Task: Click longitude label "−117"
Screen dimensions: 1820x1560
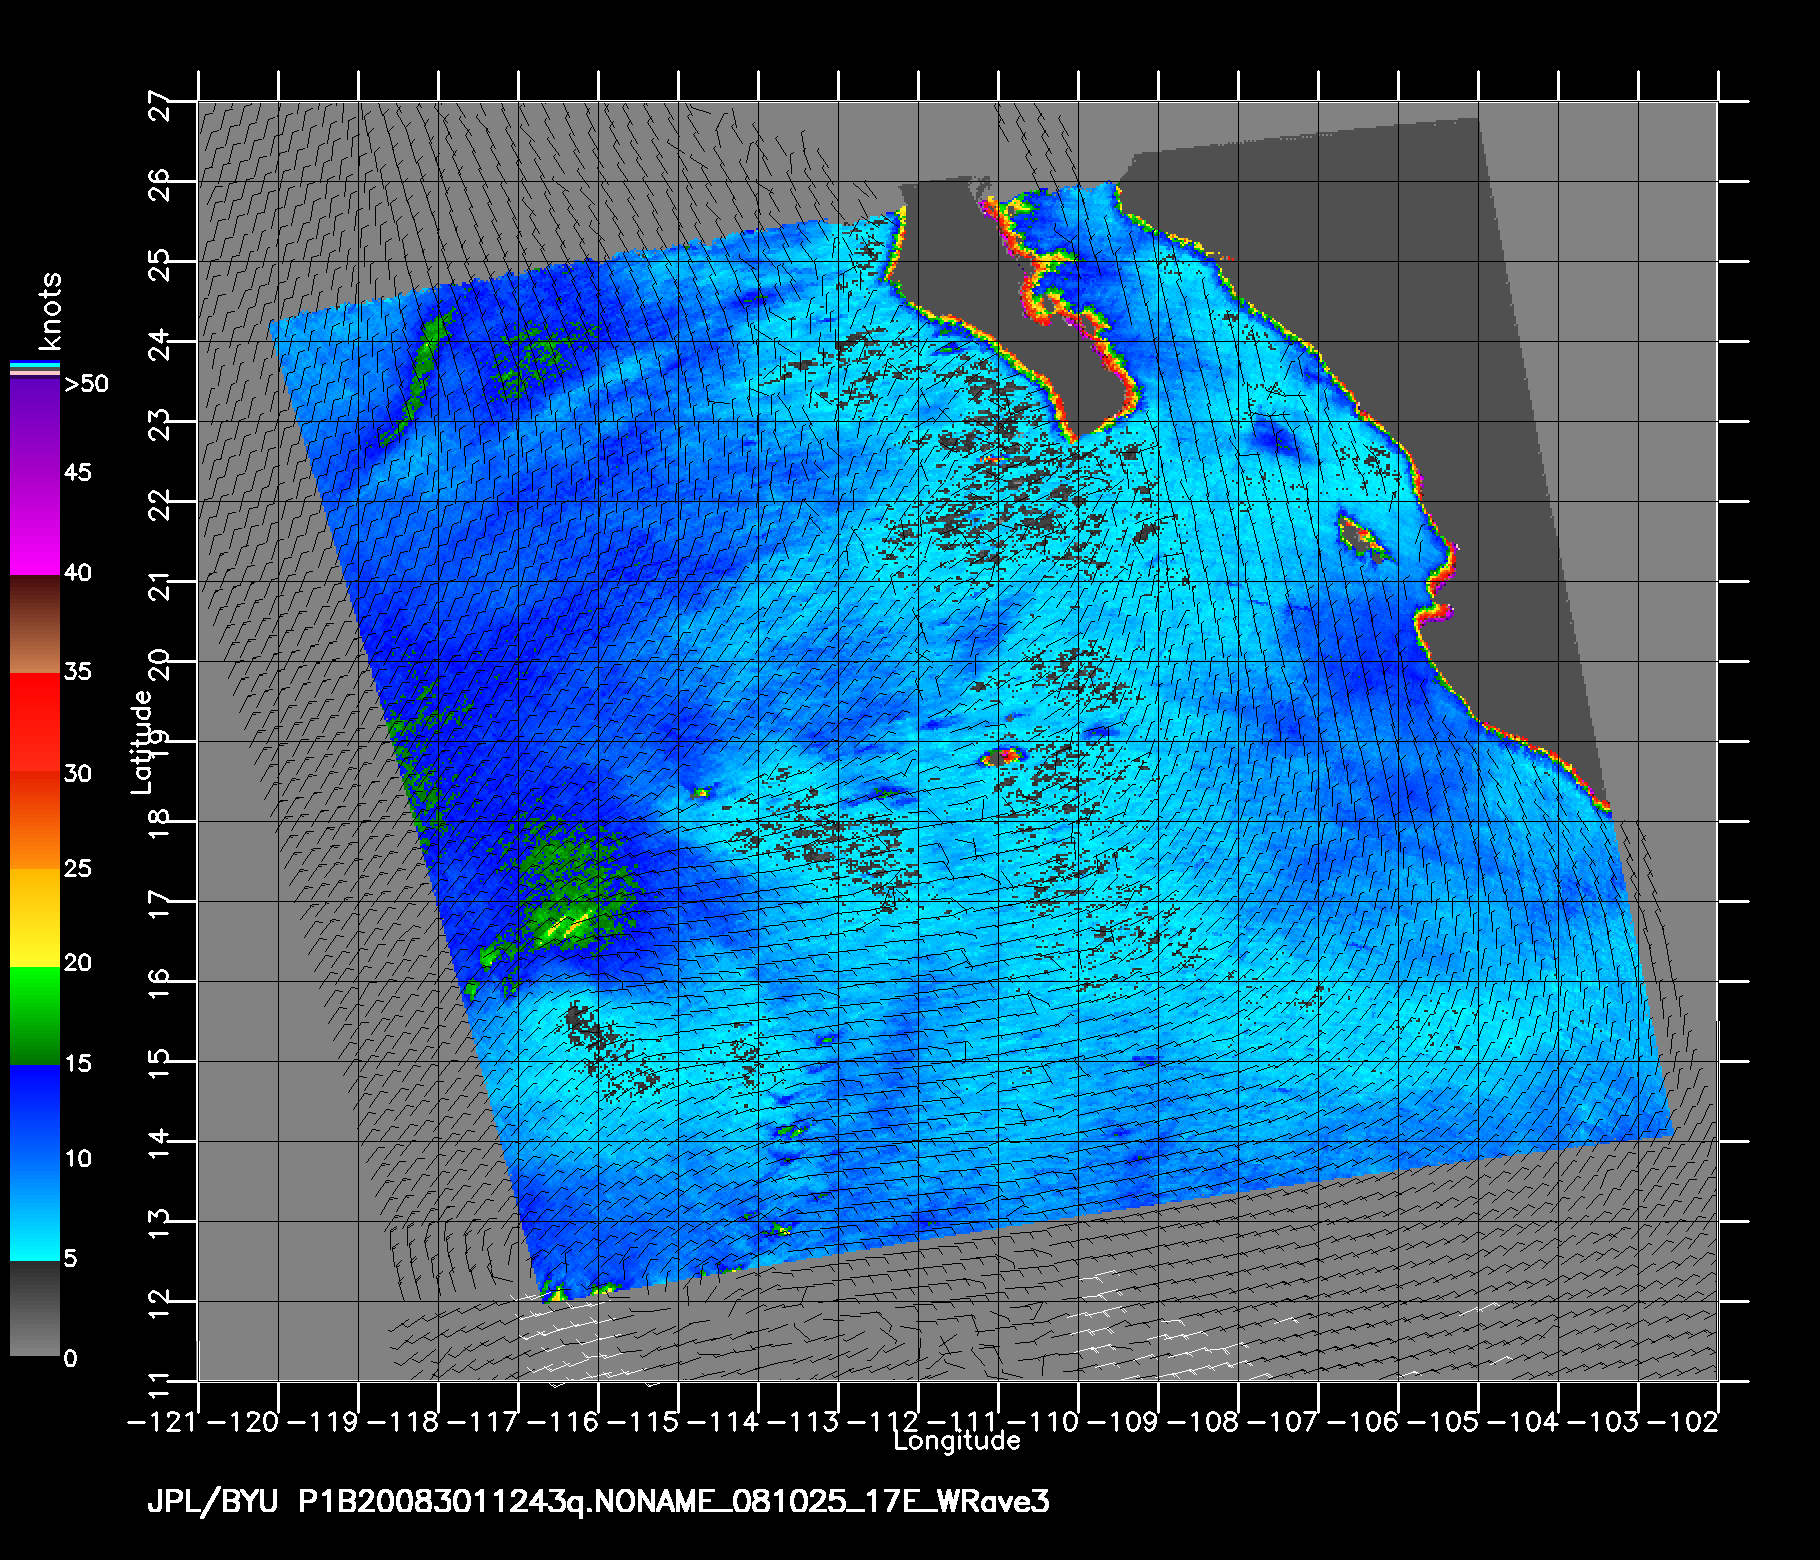Action: click(484, 1421)
